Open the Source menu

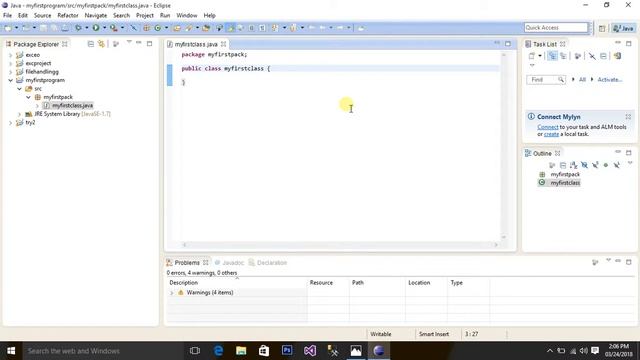(x=42, y=16)
